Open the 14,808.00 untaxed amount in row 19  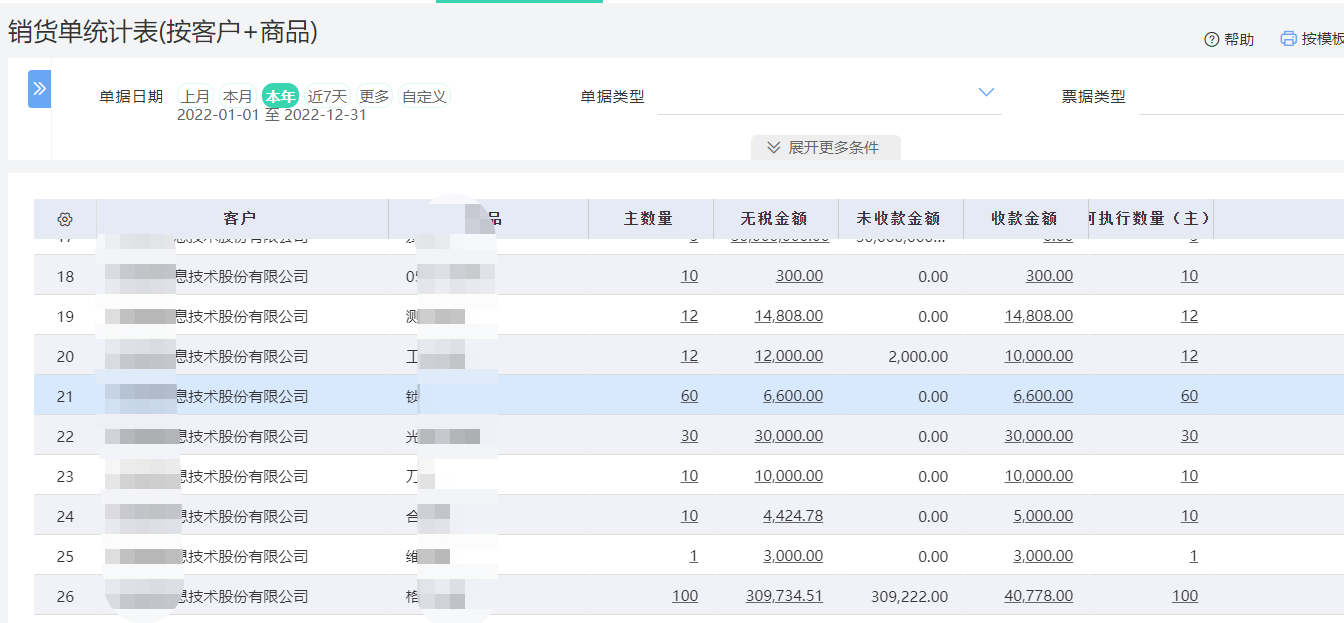pos(788,316)
